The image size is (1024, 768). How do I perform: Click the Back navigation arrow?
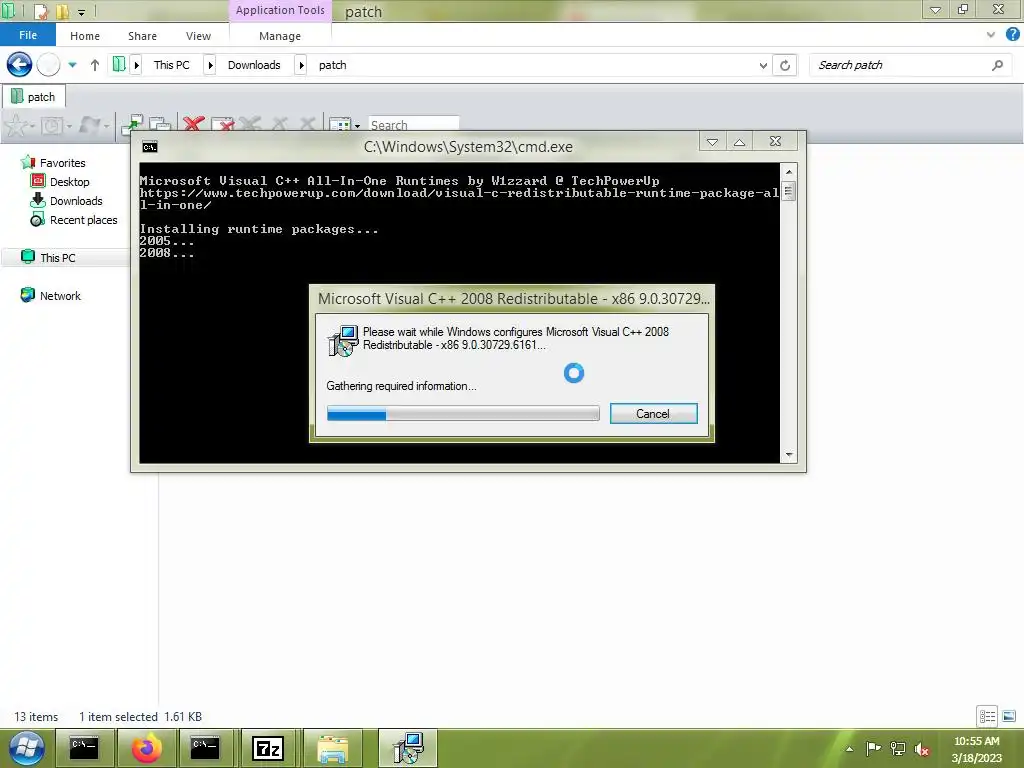(19, 65)
